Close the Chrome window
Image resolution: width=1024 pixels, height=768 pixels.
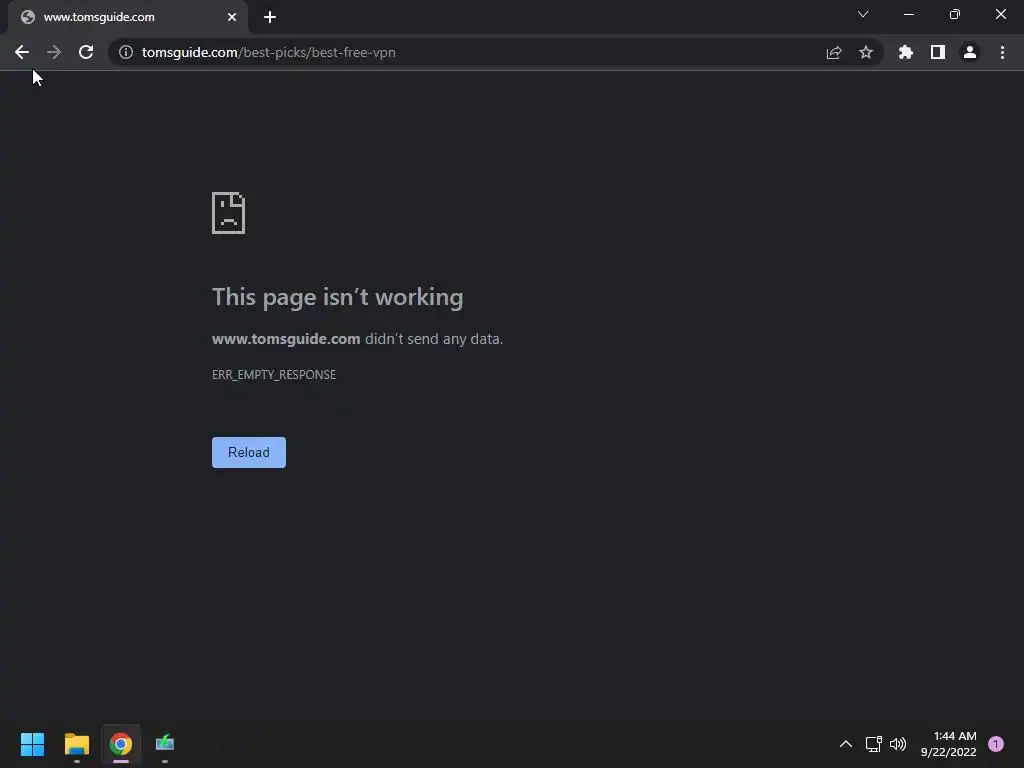pyautogui.click(x=1000, y=14)
